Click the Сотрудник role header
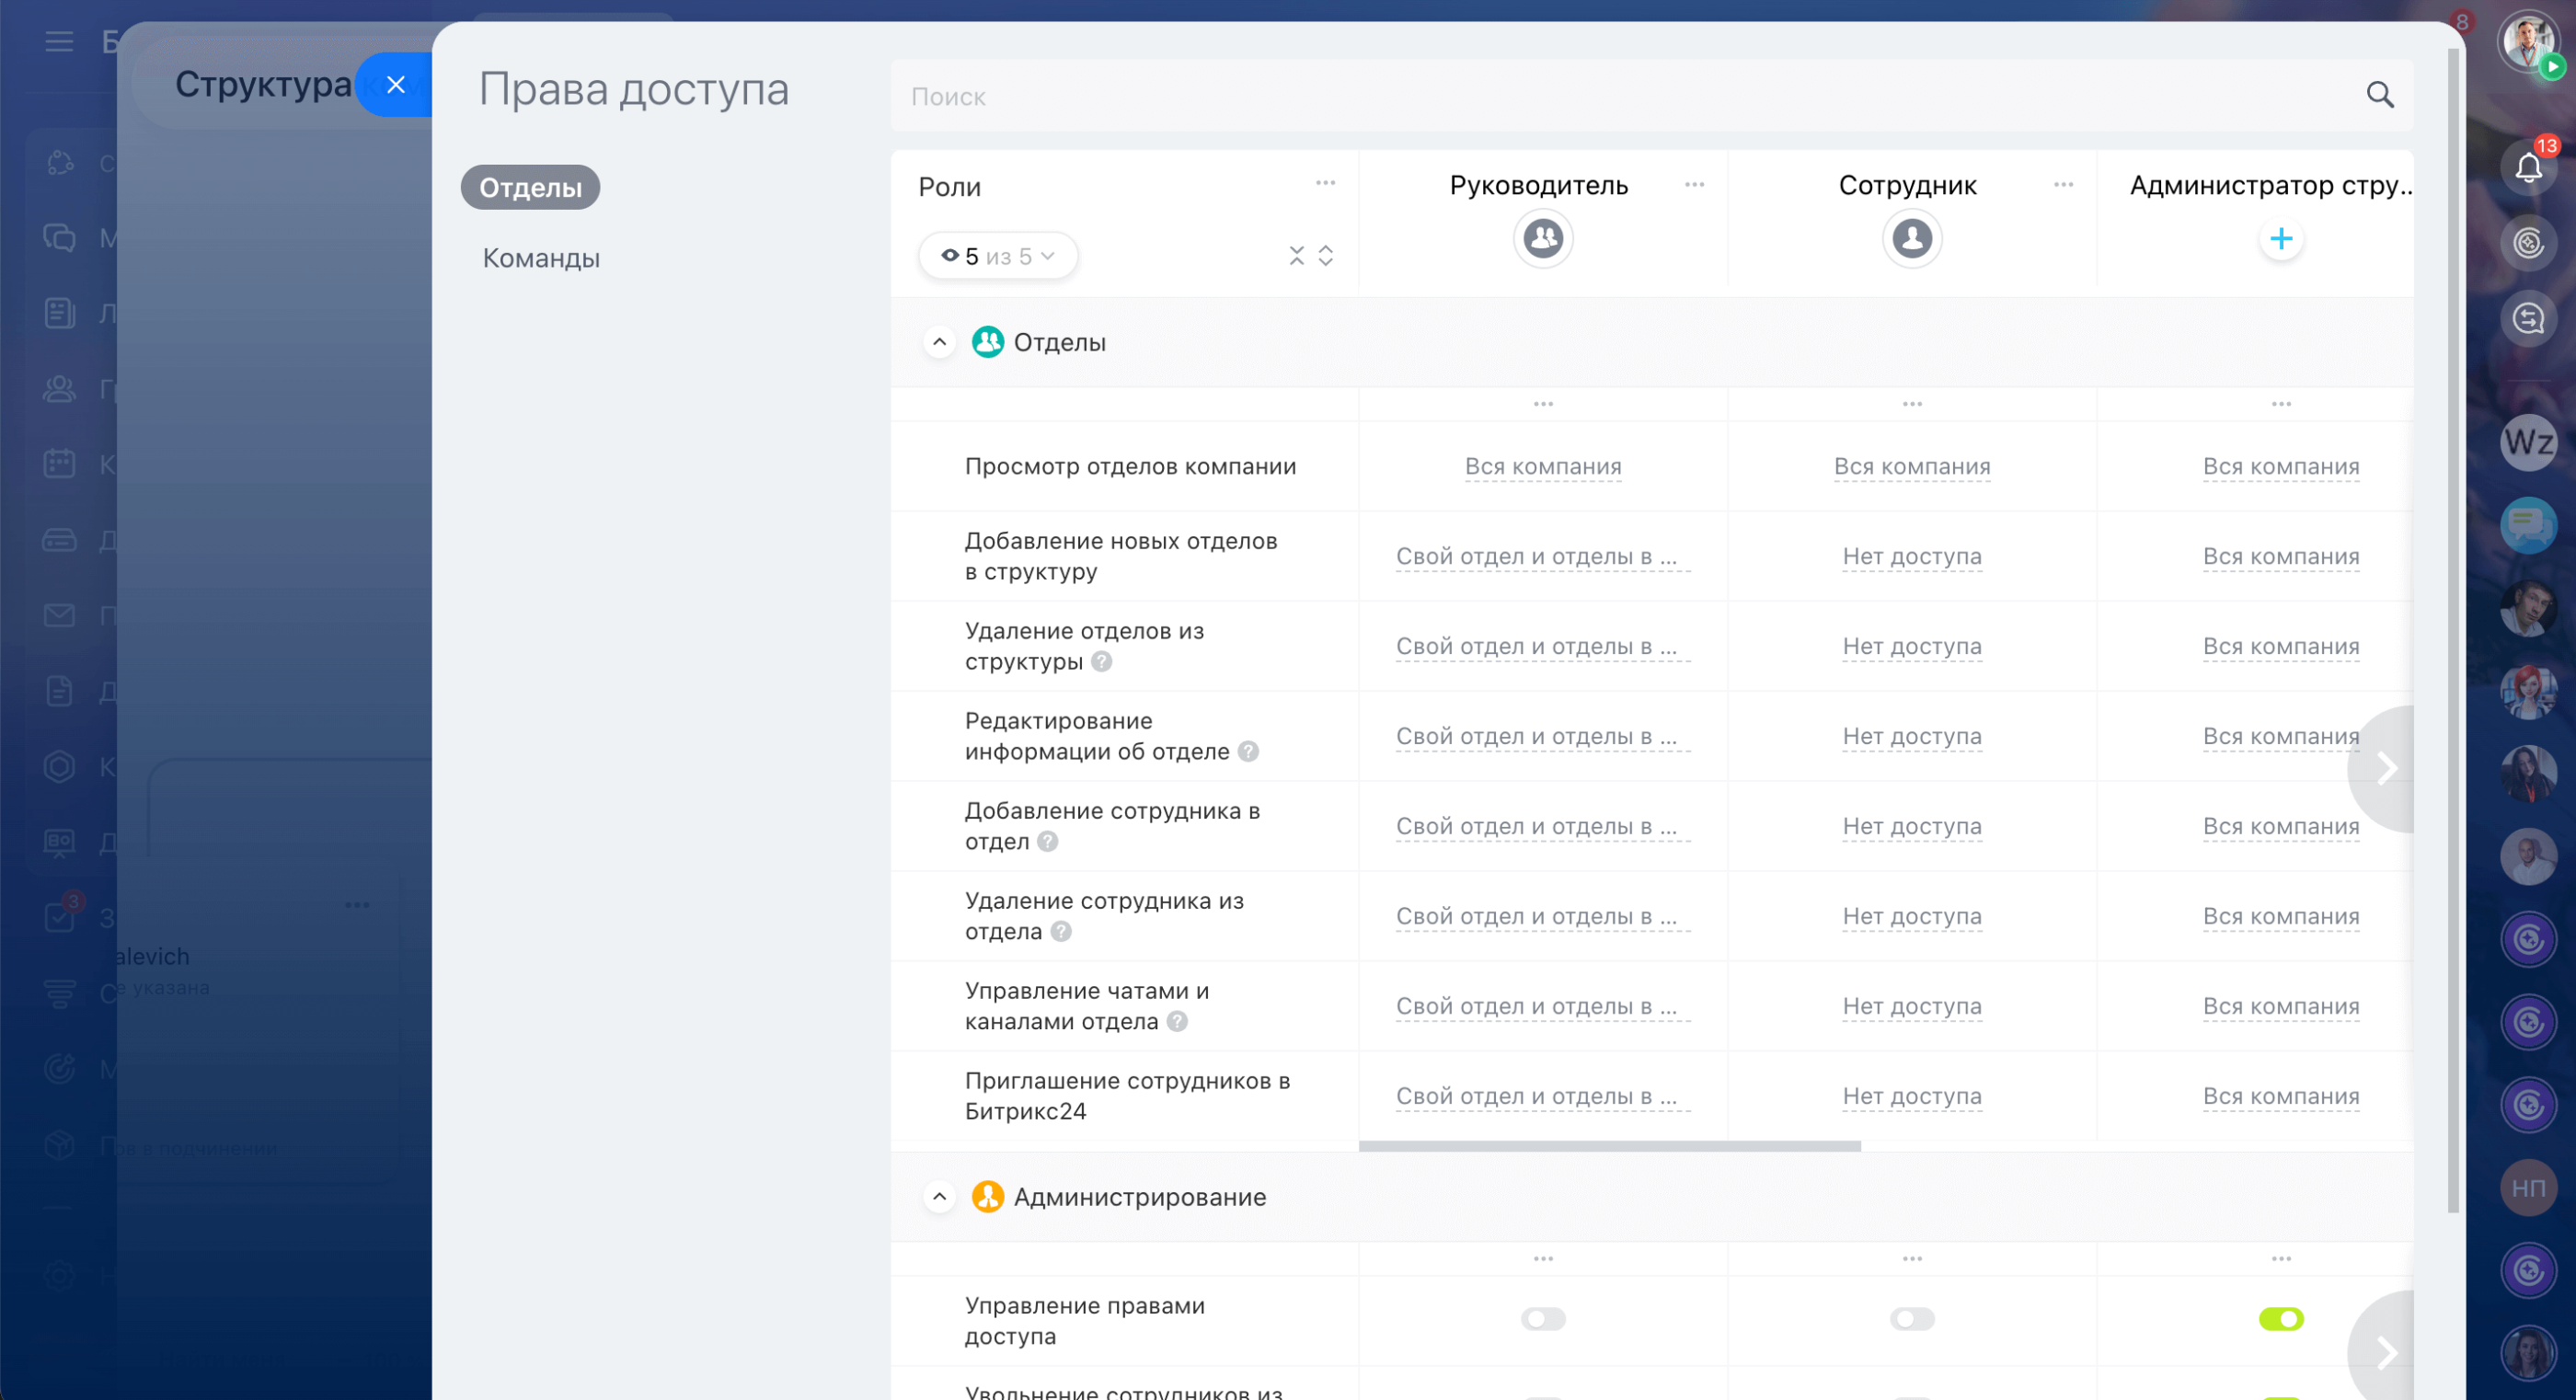 coord(1907,185)
